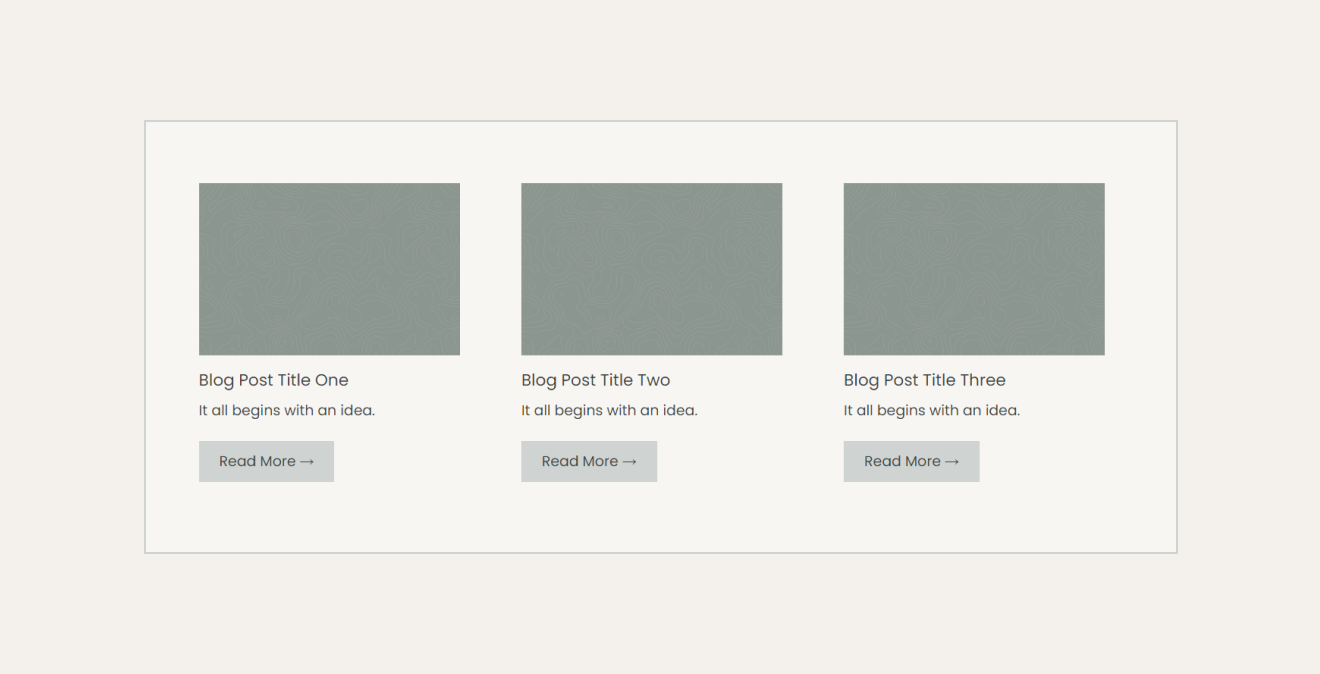This screenshot has width=1320, height=674.
Task: Click the arrow icon in second Read More button
Action: (x=632, y=461)
